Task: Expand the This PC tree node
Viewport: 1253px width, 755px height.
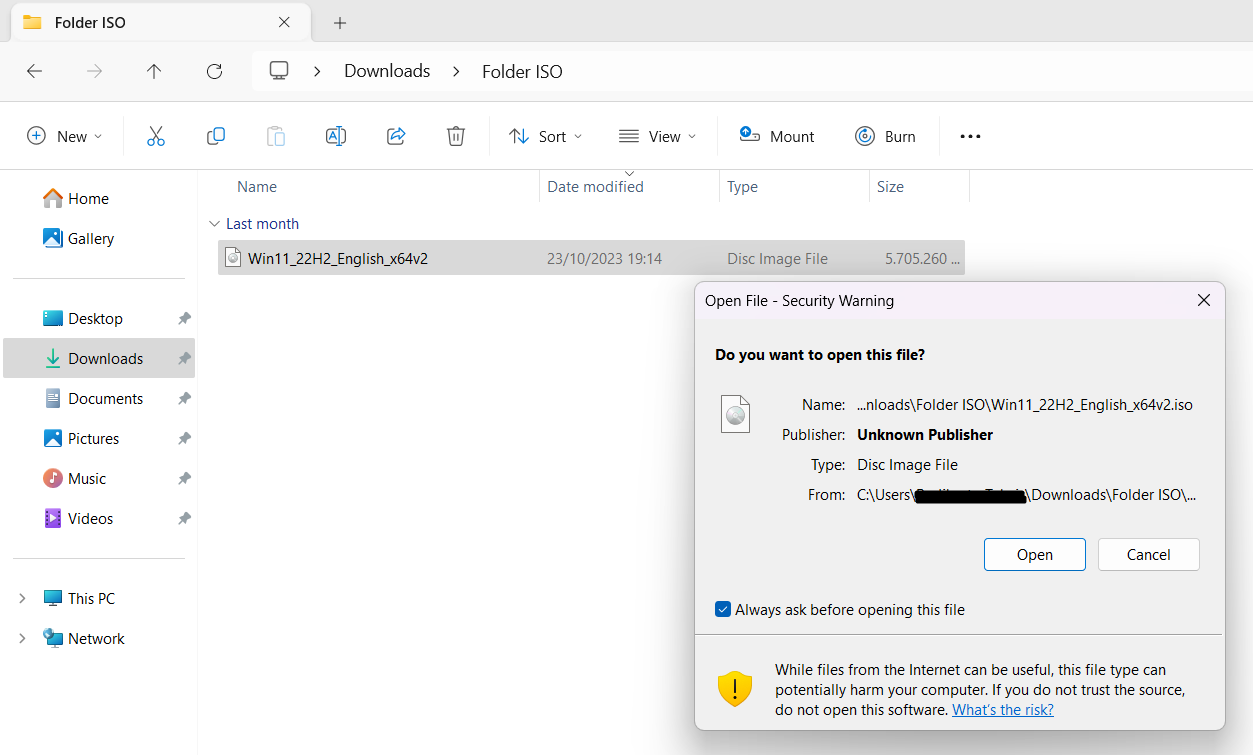Action: point(22,598)
